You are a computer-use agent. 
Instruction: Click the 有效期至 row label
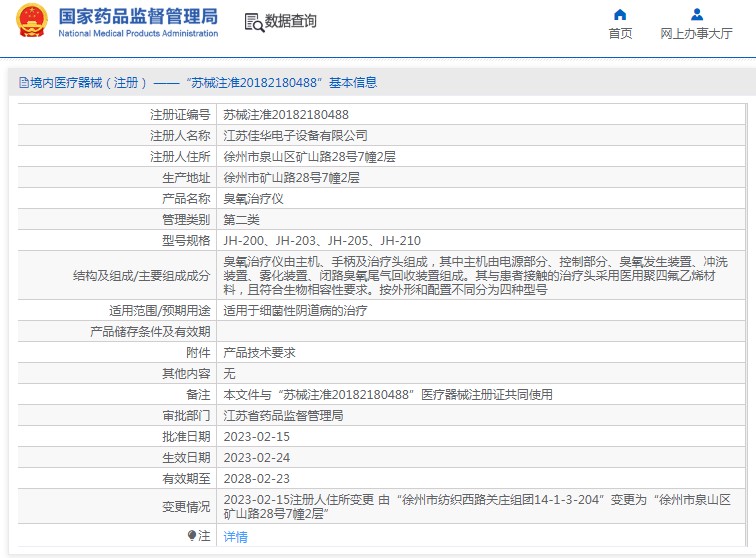[x=186, y=478]
